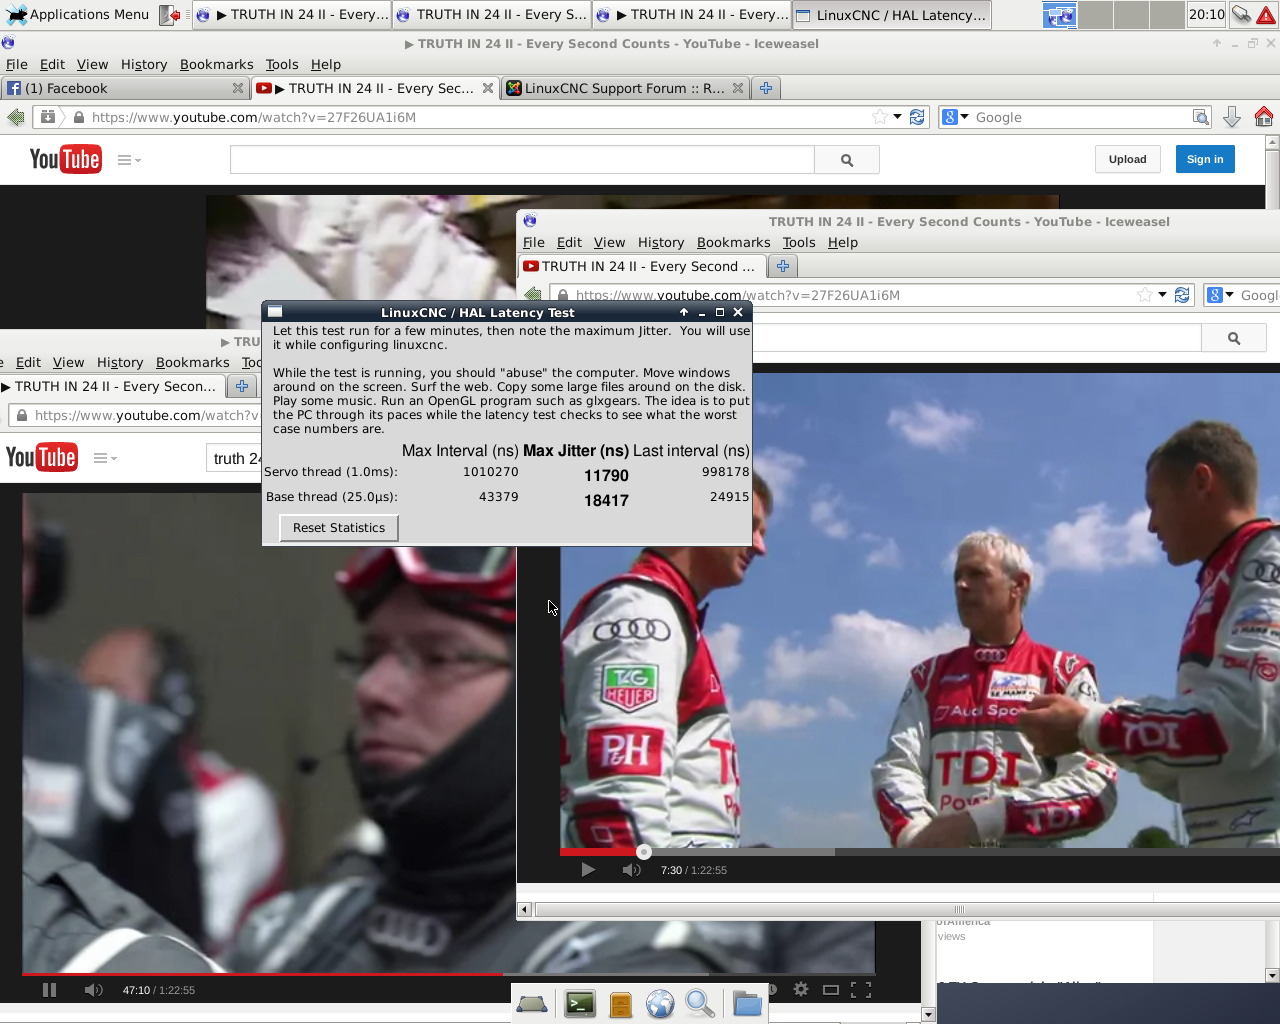The width and height of the screenshot is (1280, 1024).
Task: Click the site identity lock icon
Action: (x=79, y=117)
